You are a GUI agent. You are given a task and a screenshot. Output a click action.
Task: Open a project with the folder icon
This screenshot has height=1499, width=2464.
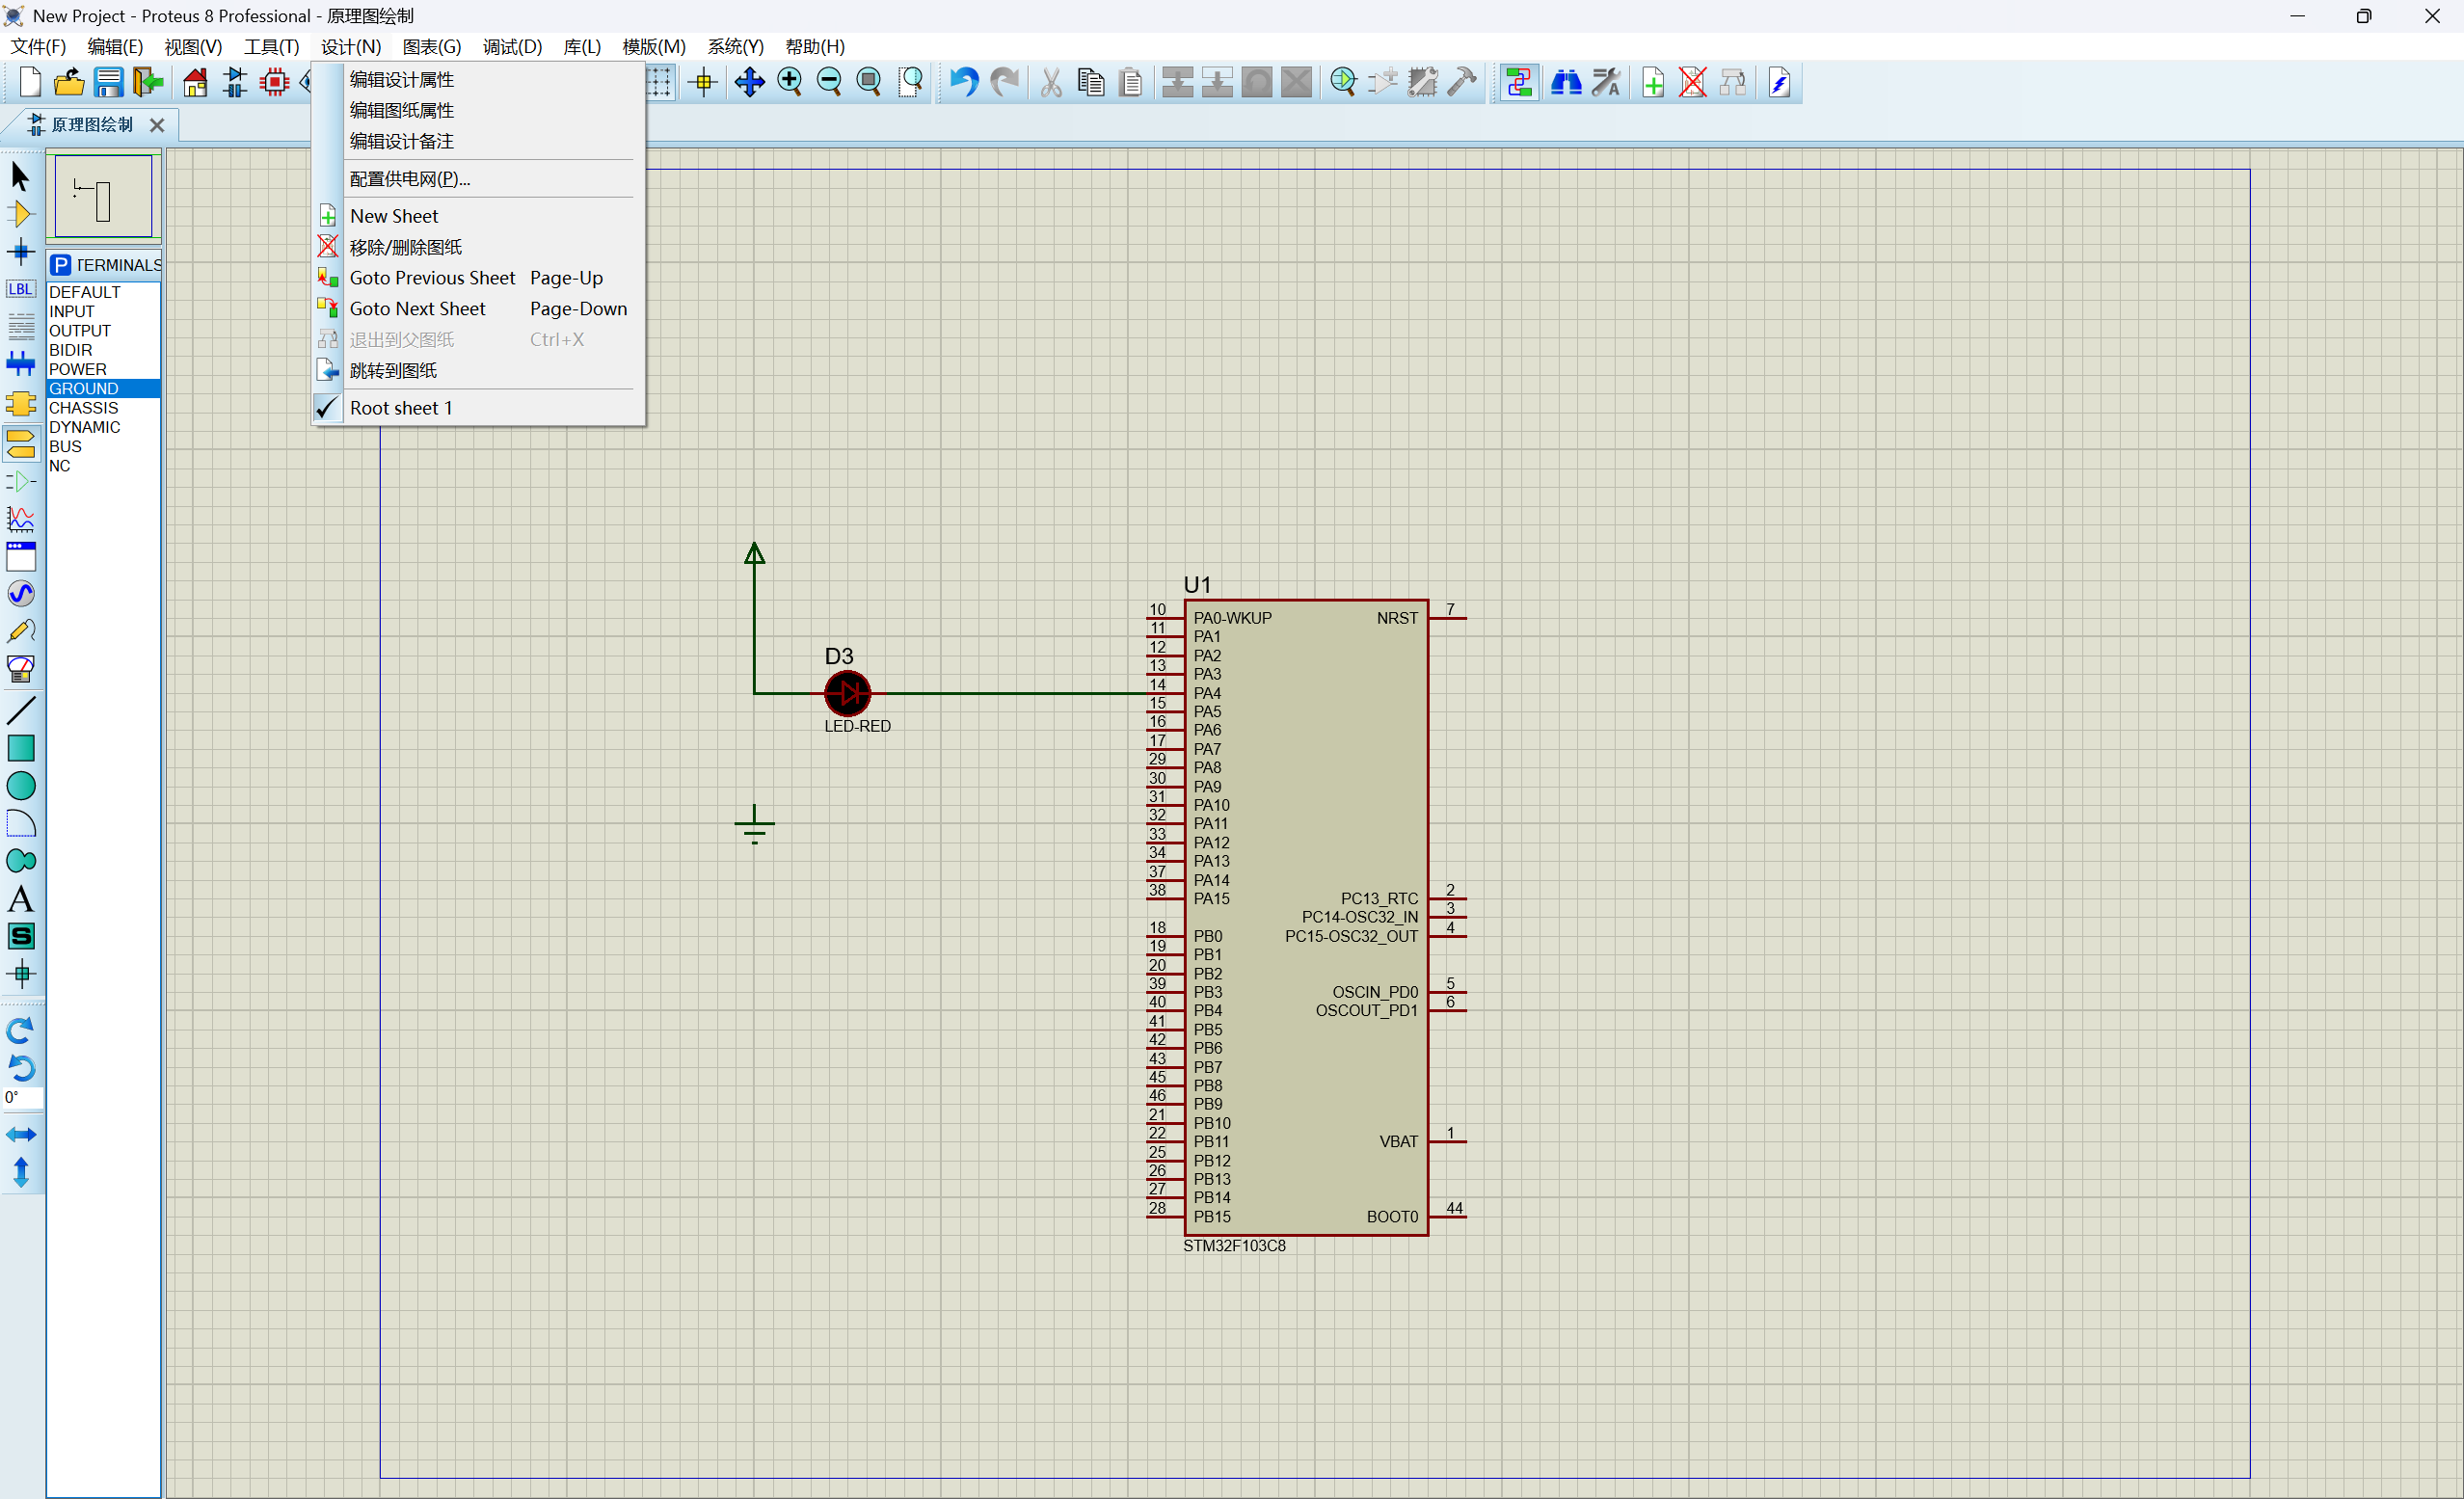click(x=69, y=82)
